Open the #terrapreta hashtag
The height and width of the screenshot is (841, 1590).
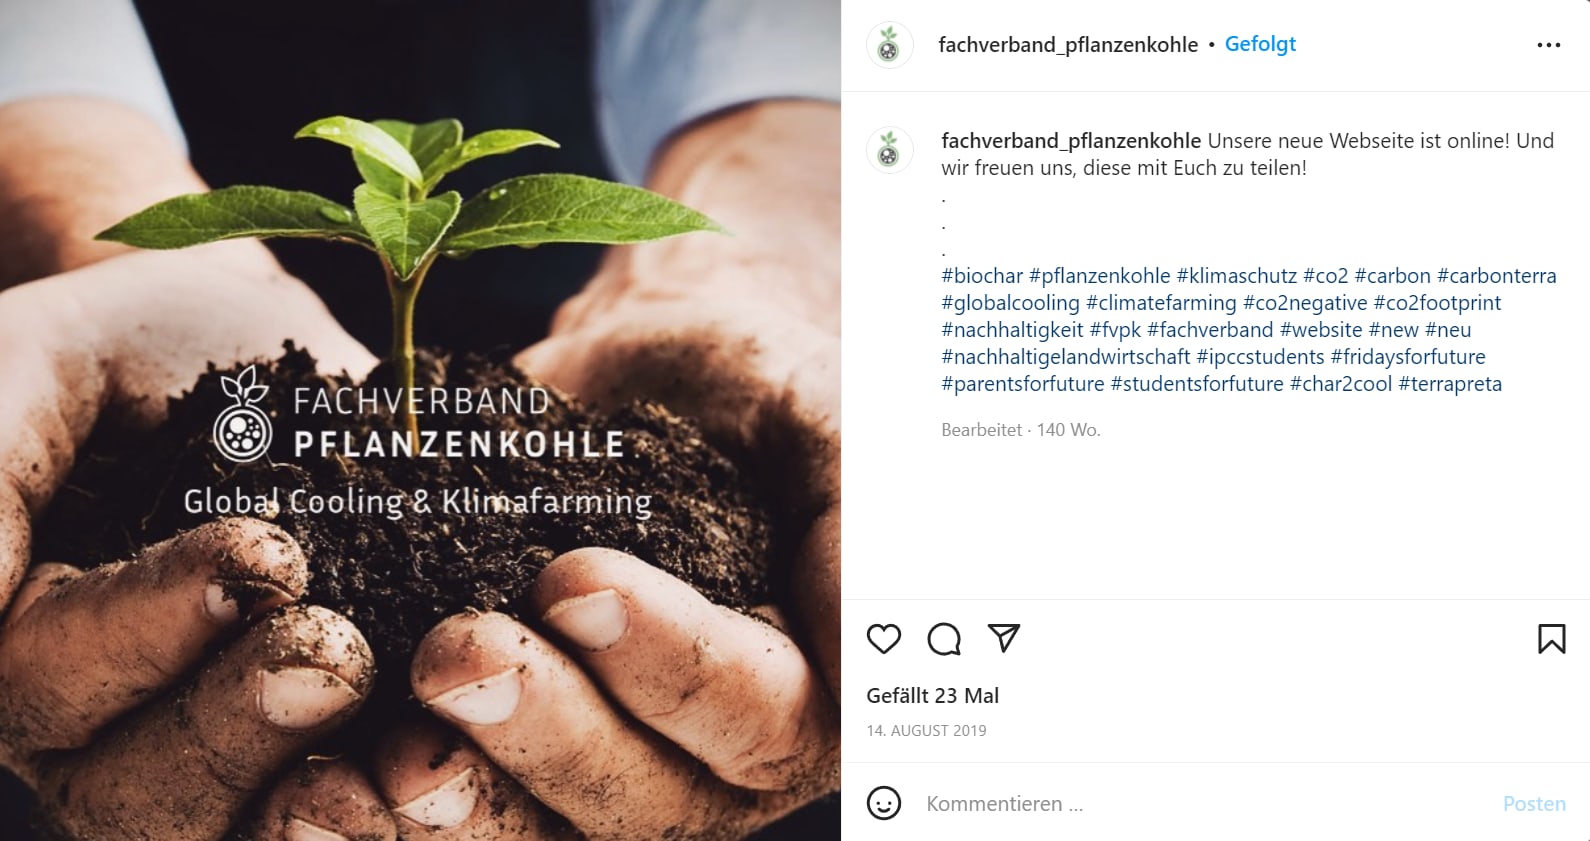tap(1450, 384)
